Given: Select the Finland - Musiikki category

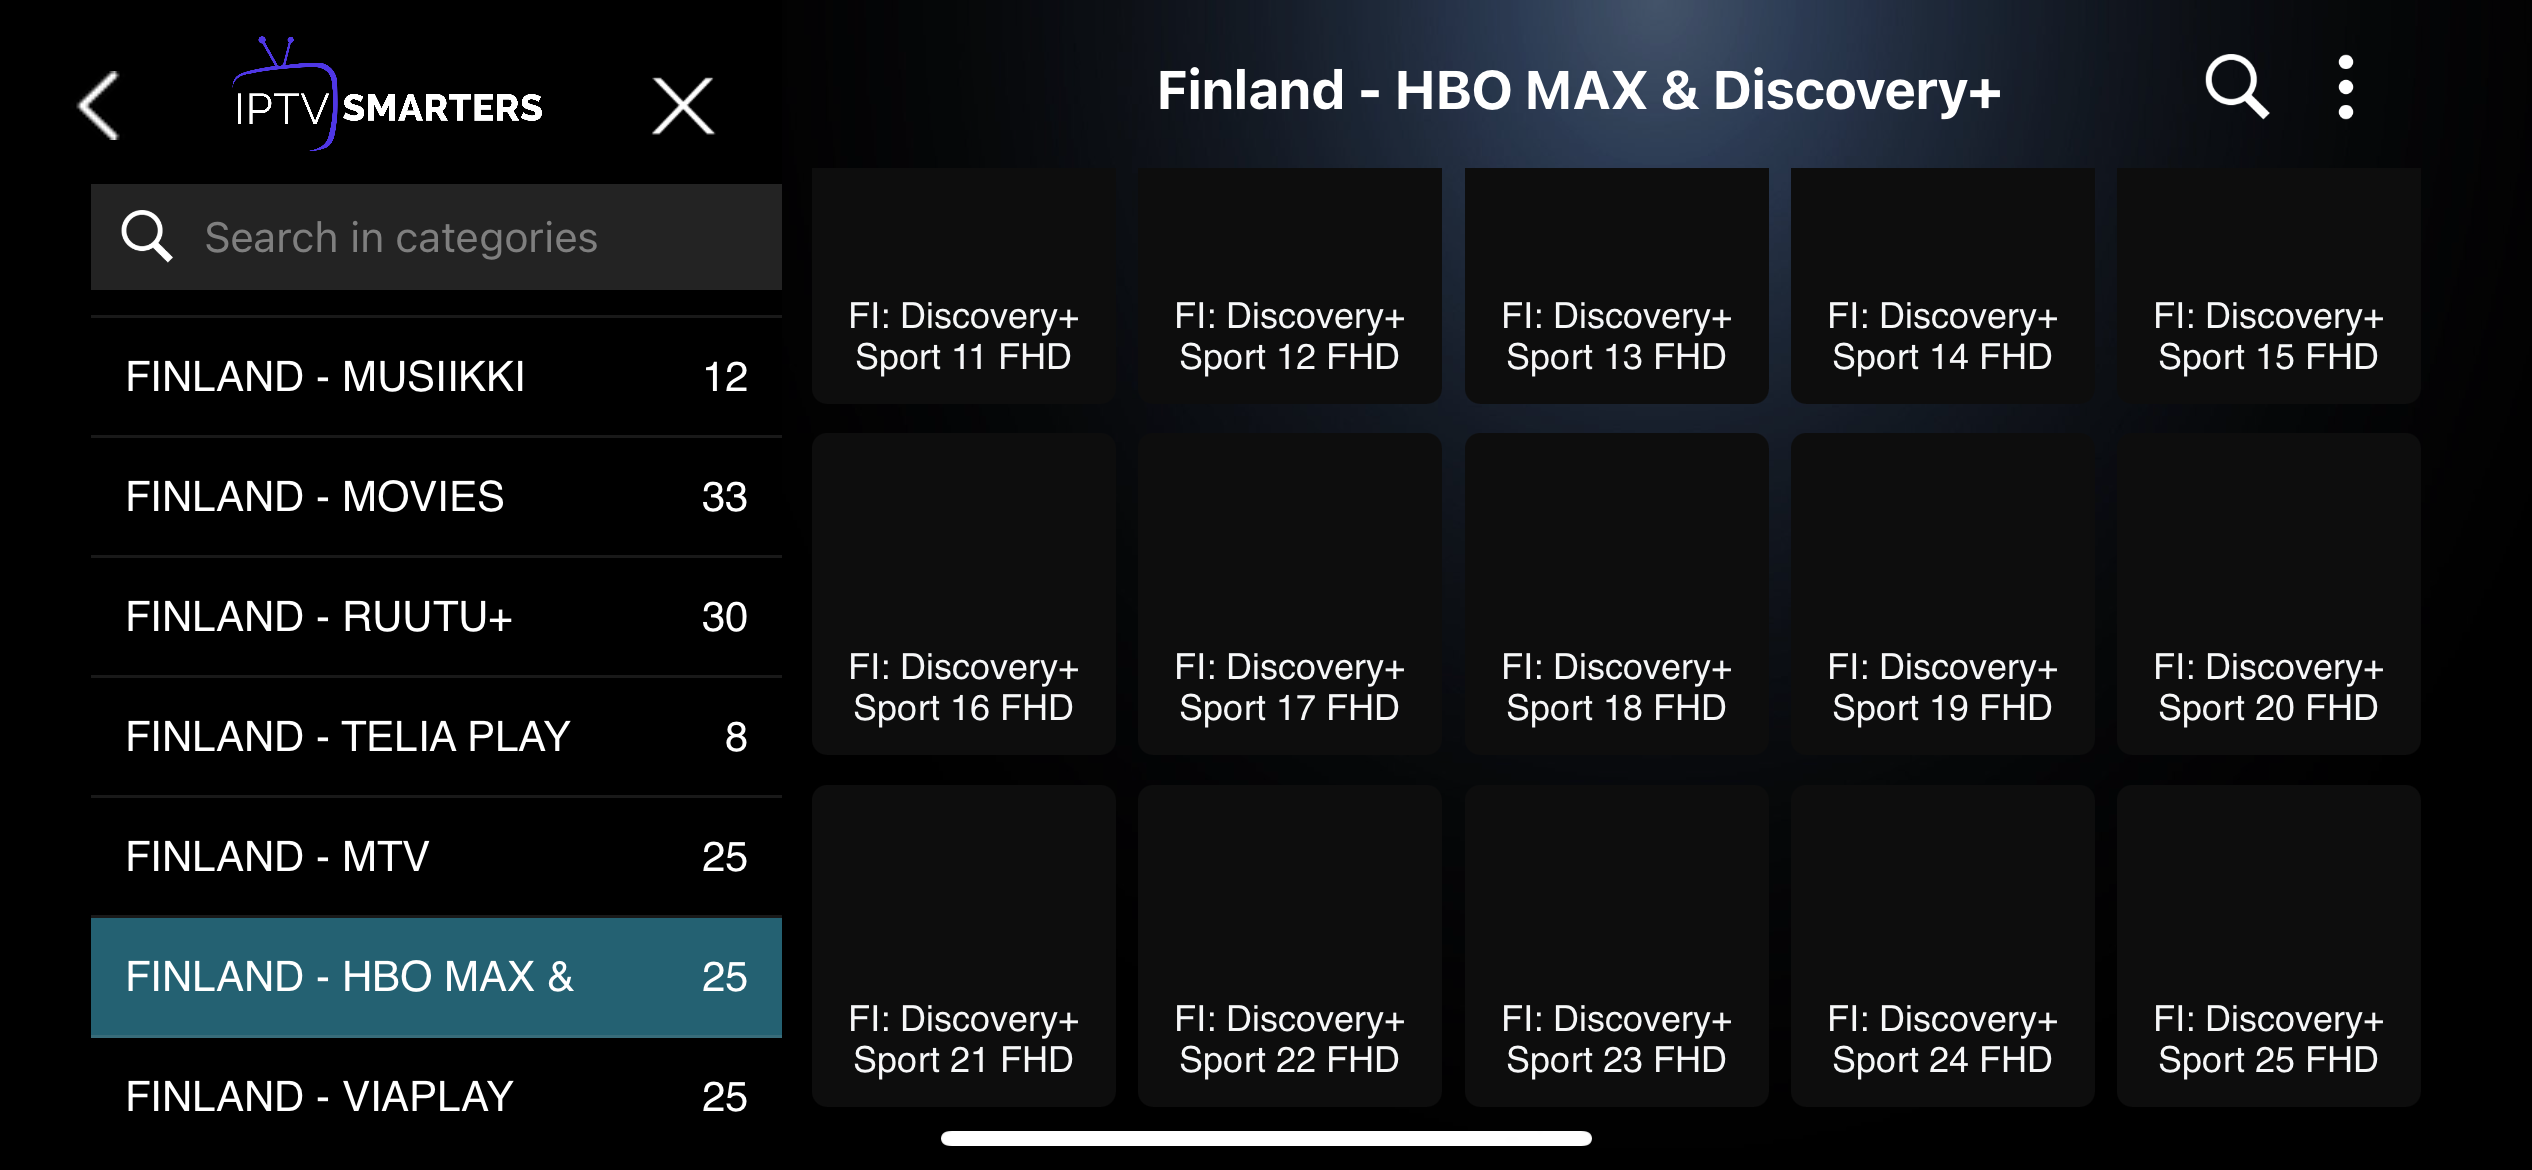Looking at the screenshot, I should (436, 377).
